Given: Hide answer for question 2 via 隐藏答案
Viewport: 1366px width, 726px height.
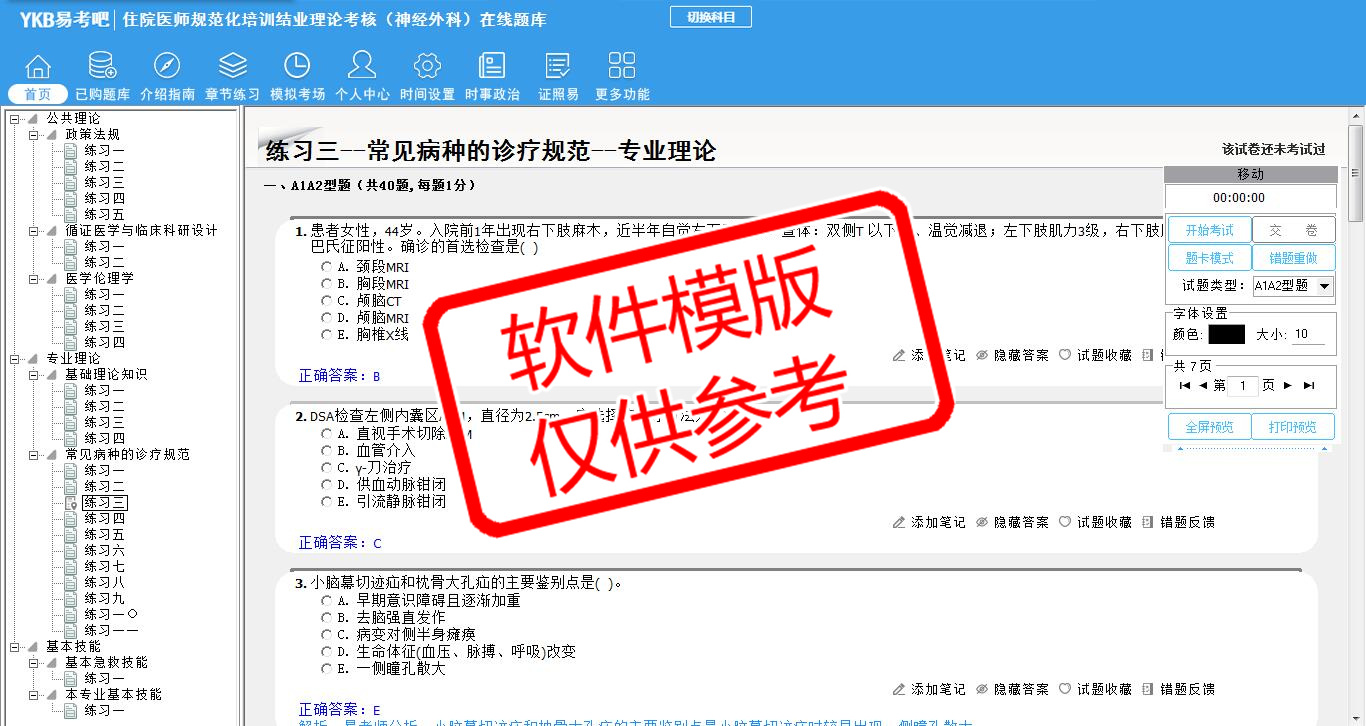Looking at the screenshot, I should tap(1012, 522).
